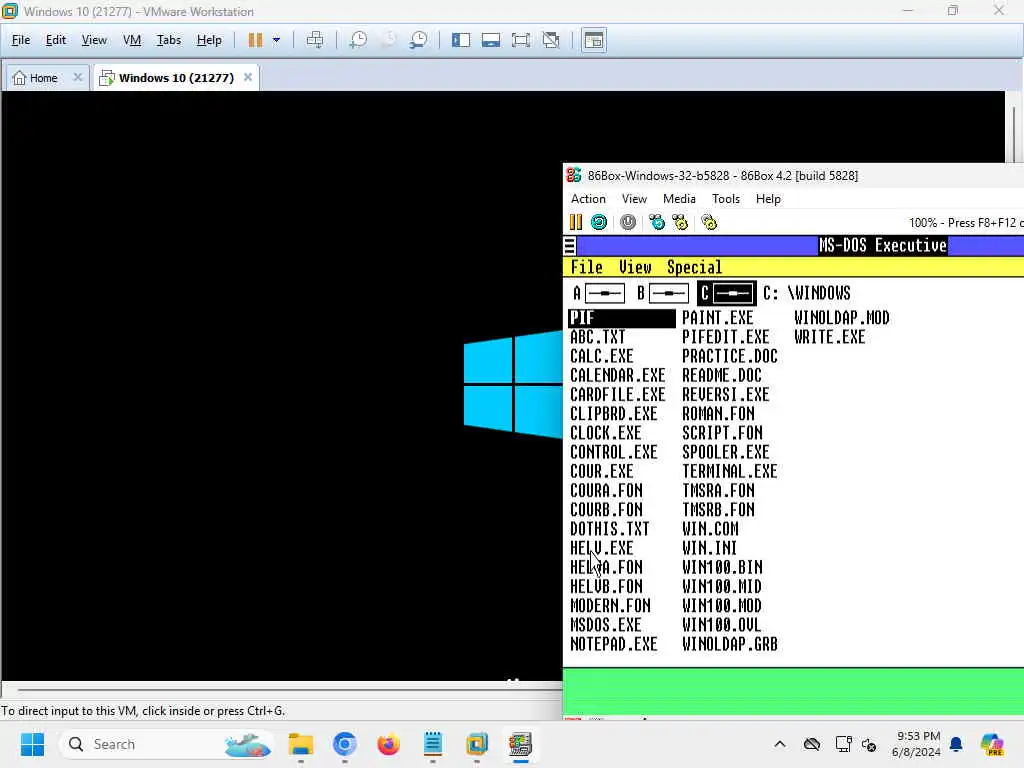Select drive C icon in MS-DOS Executive
The image size is (1024, 768).
(727, 293)
